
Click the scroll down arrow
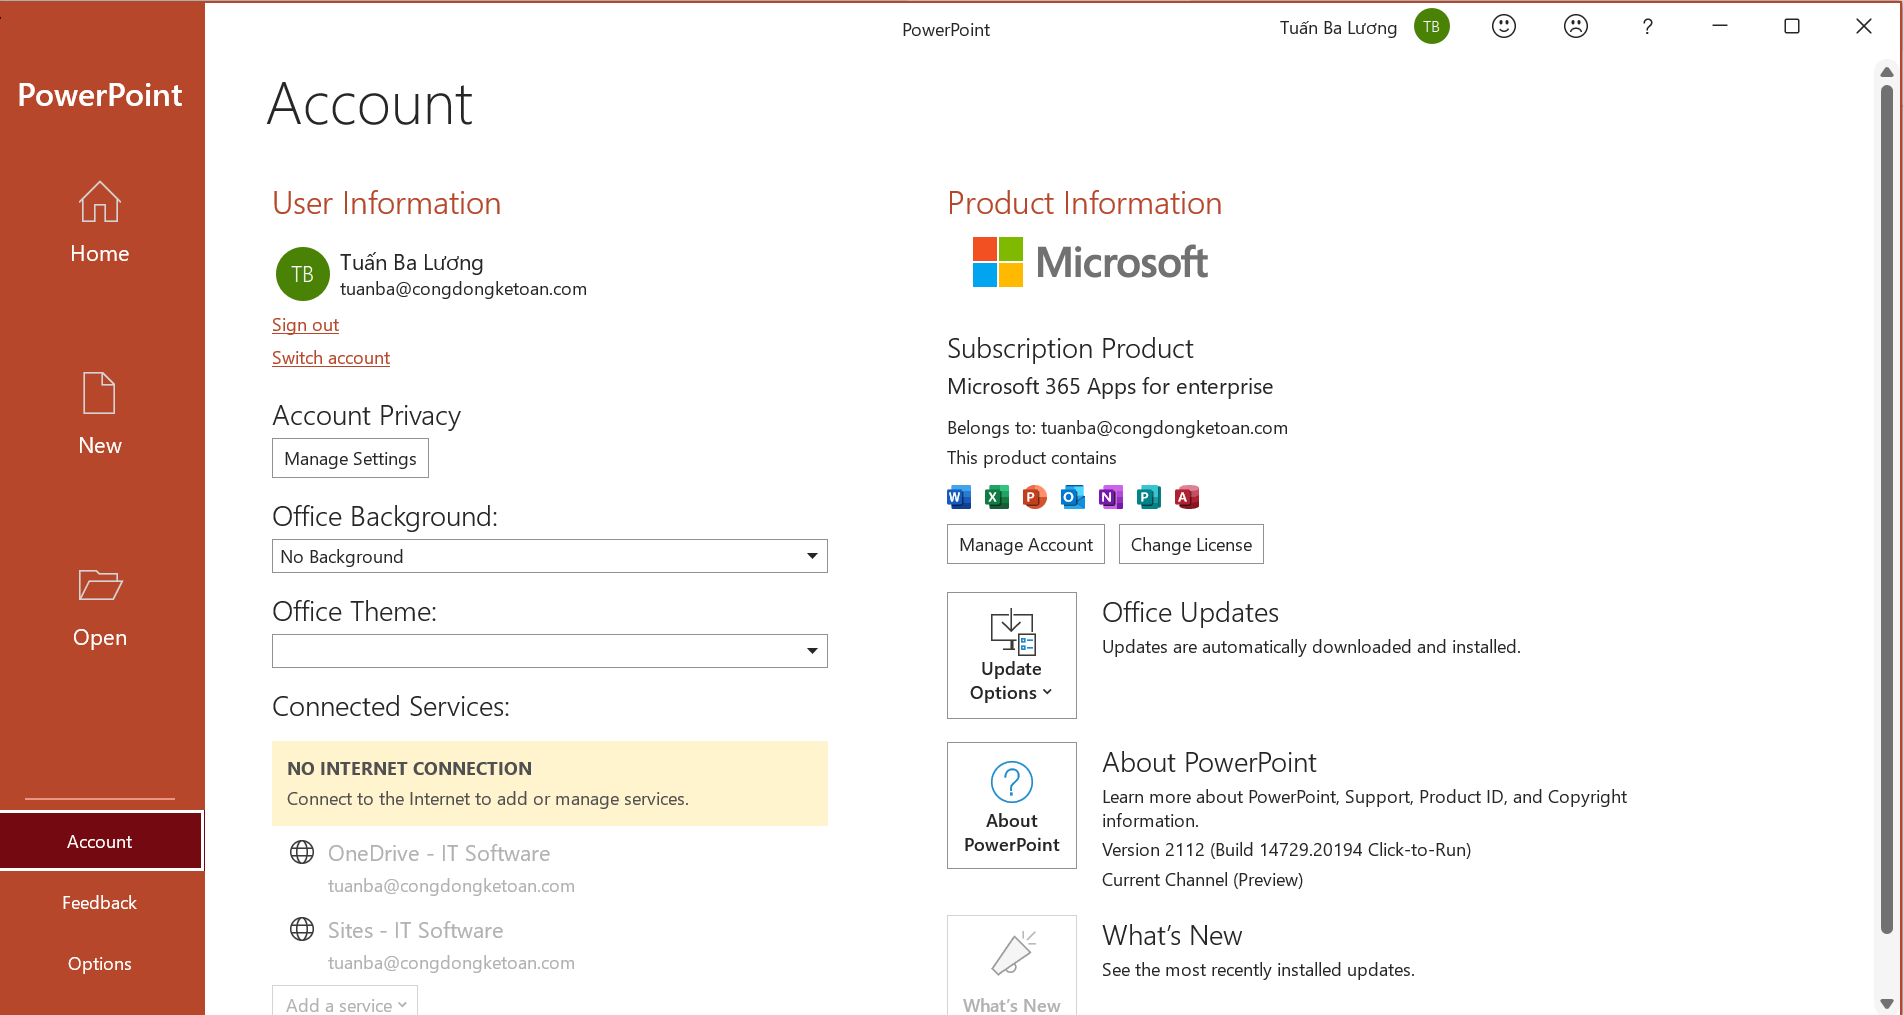click(x=1887, y=1003)
